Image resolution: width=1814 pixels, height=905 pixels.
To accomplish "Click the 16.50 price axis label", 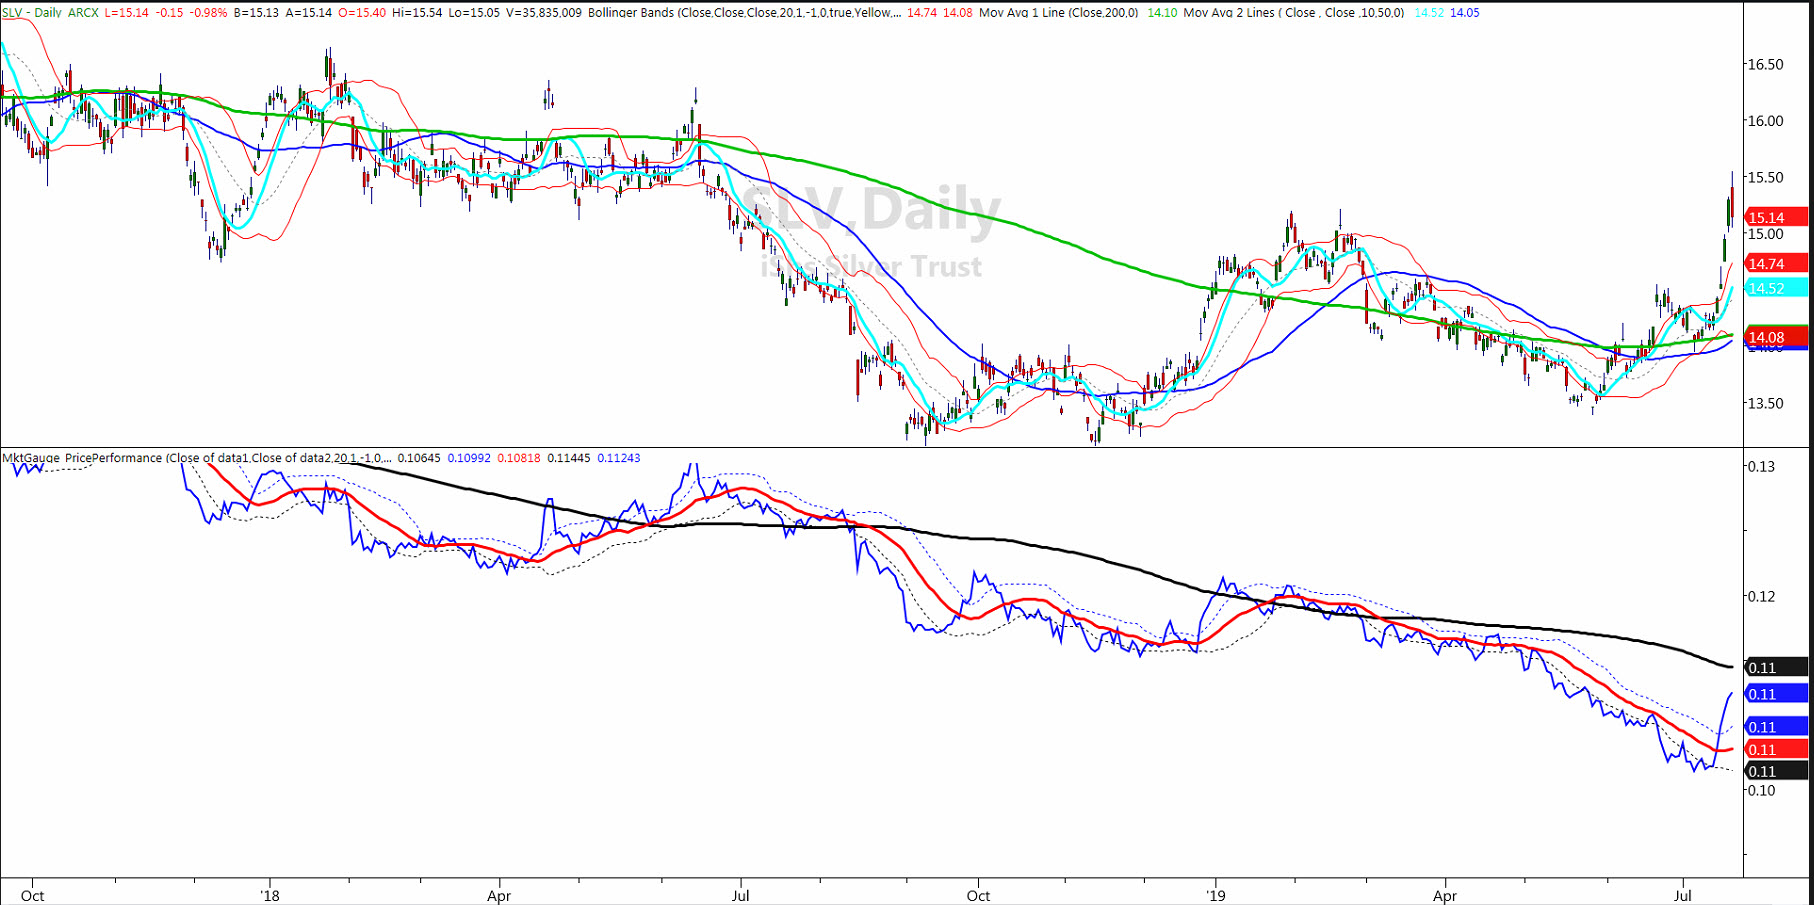I will [x=1765, y=64].
